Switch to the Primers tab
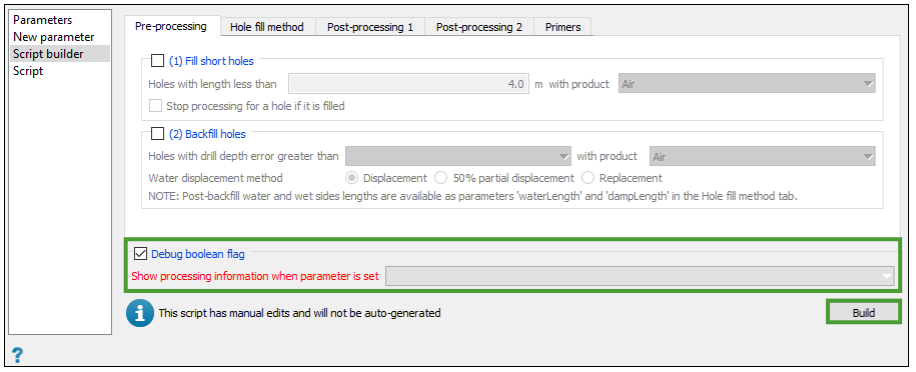 (563, 27)
